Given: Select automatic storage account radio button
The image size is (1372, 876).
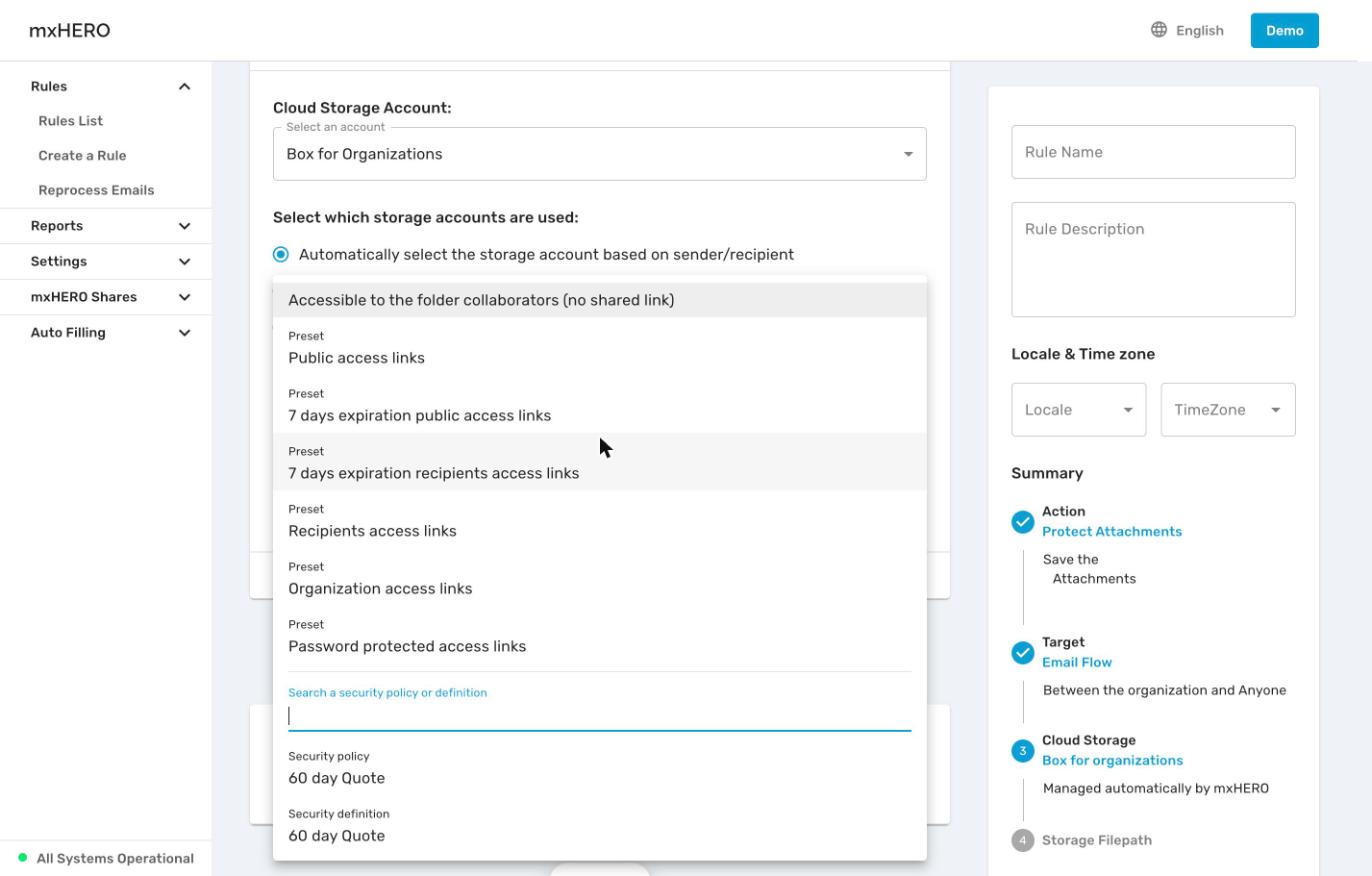Looking at the screenshot, I should tap(281, 255).
